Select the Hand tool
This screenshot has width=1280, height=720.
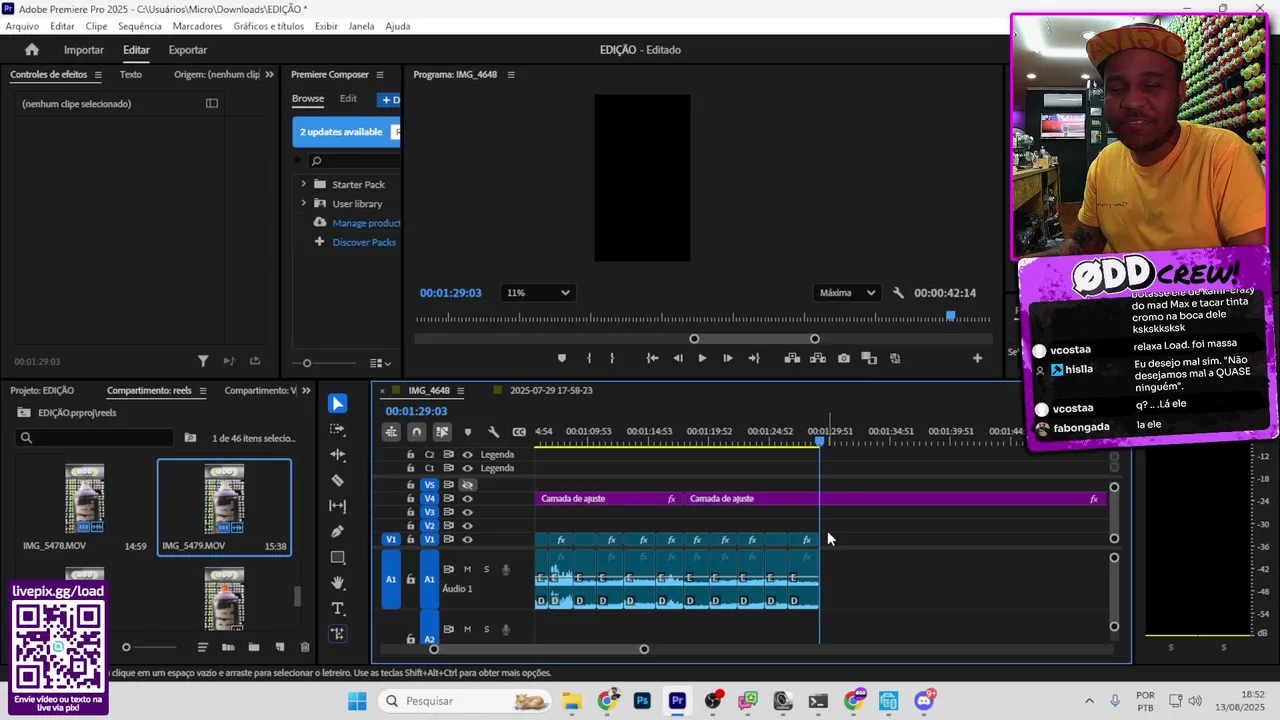[337, 583]
